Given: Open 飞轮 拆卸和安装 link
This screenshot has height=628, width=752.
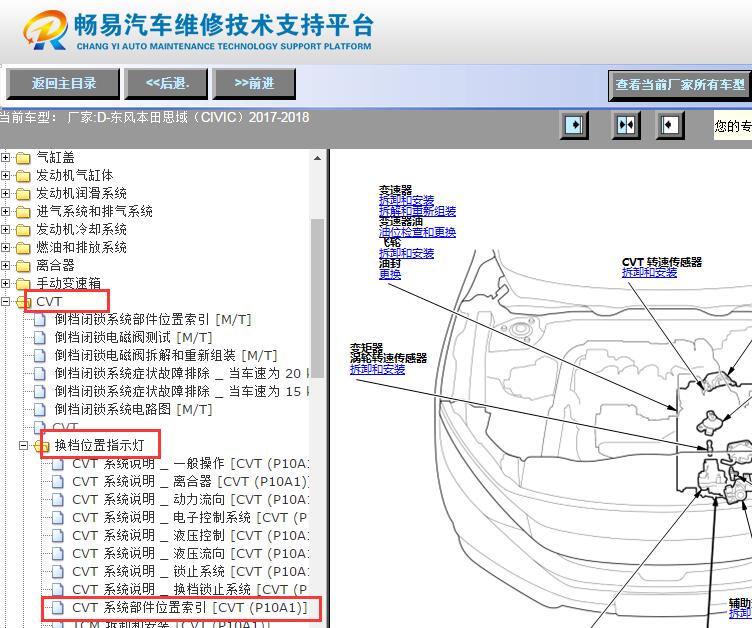Looking at the screenshot, I should pyautogui.click(x=406, y=253).
